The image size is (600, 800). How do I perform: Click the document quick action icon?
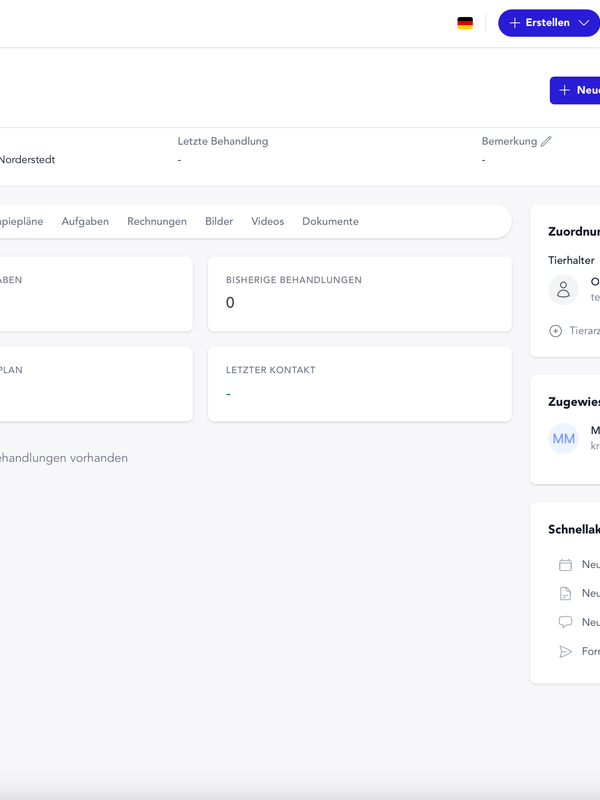[565, 593]
